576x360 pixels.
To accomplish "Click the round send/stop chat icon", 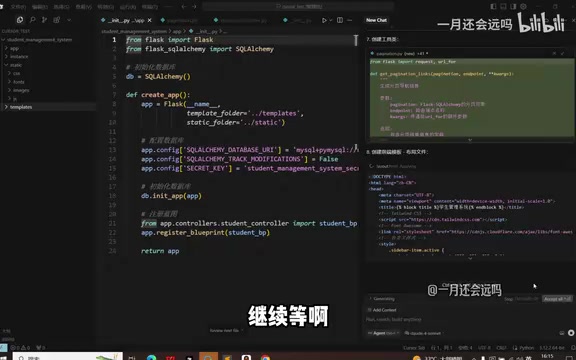I will [x=571, y=333].
